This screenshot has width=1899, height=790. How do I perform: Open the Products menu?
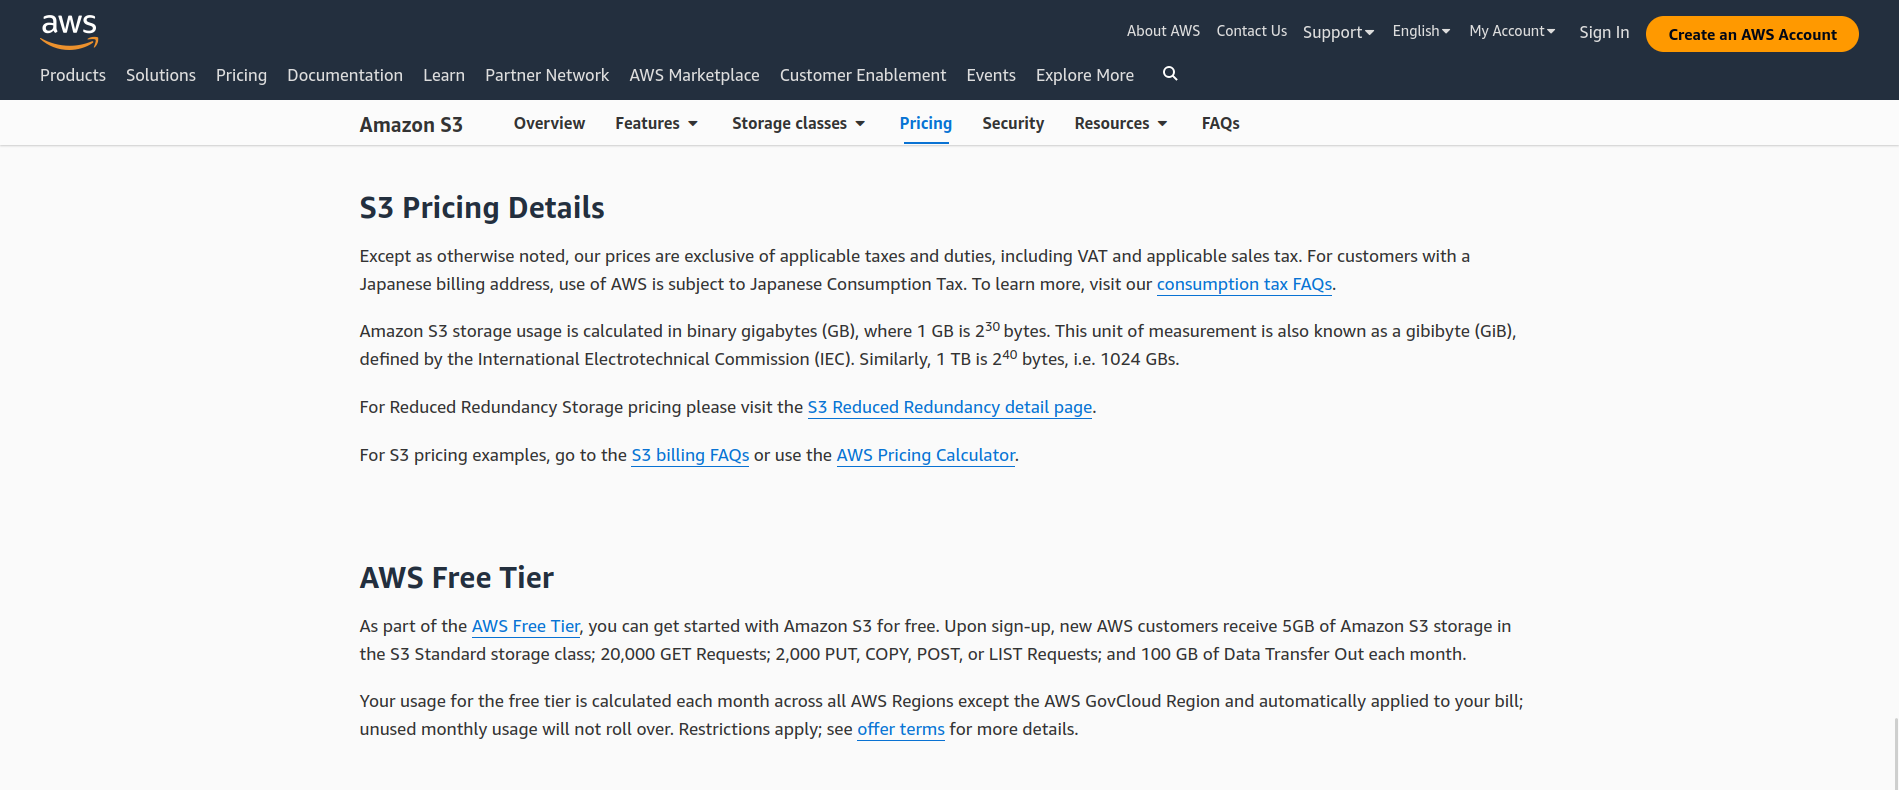tap(73, 75)
